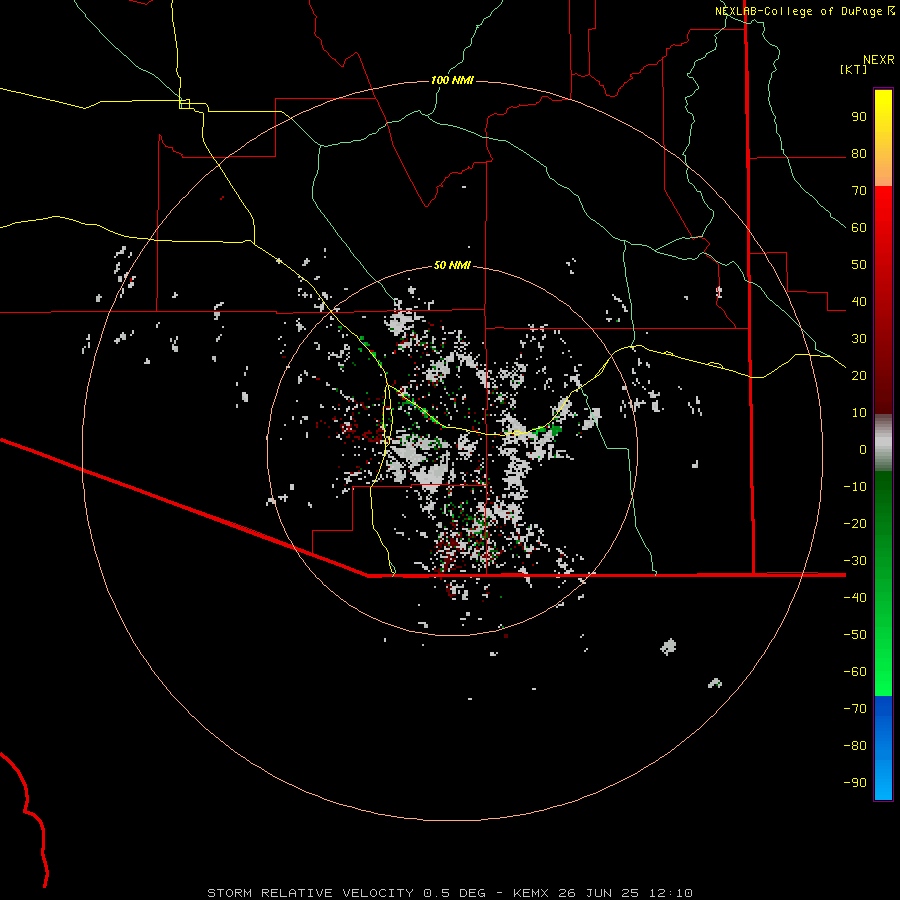Click the NEXLAB-College of DuPage title text

click(798, 11)
